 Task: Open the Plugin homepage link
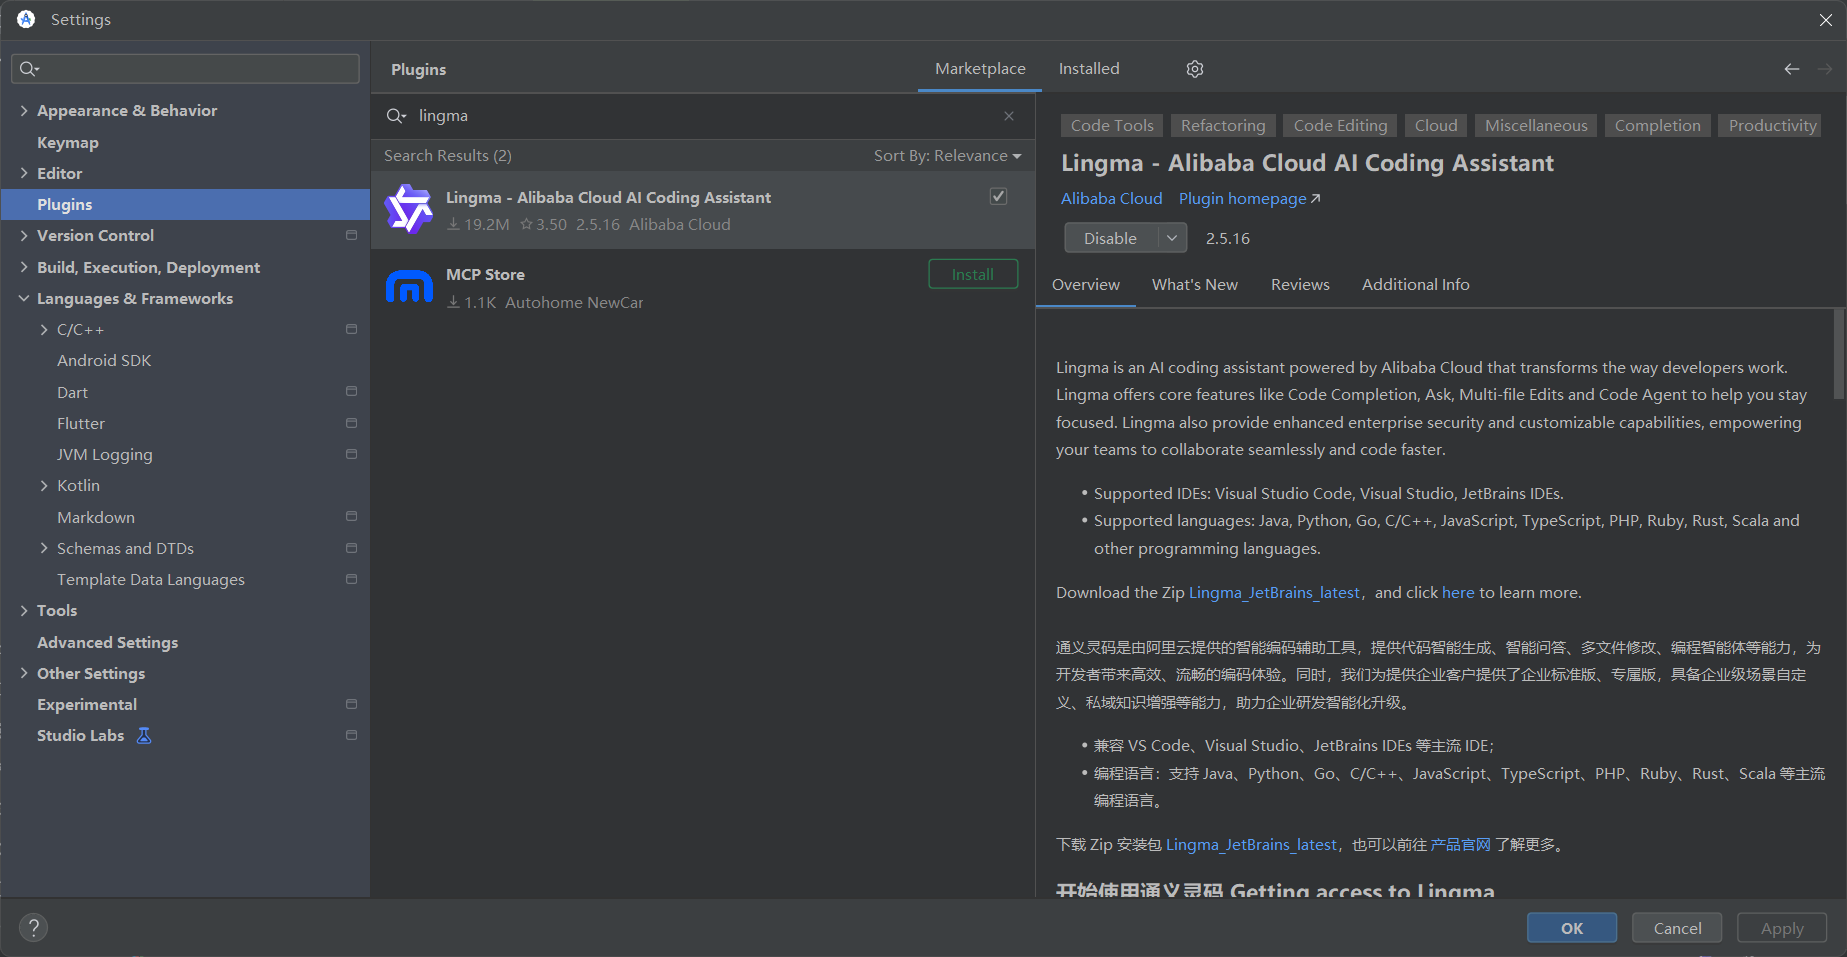[1250, 199]
